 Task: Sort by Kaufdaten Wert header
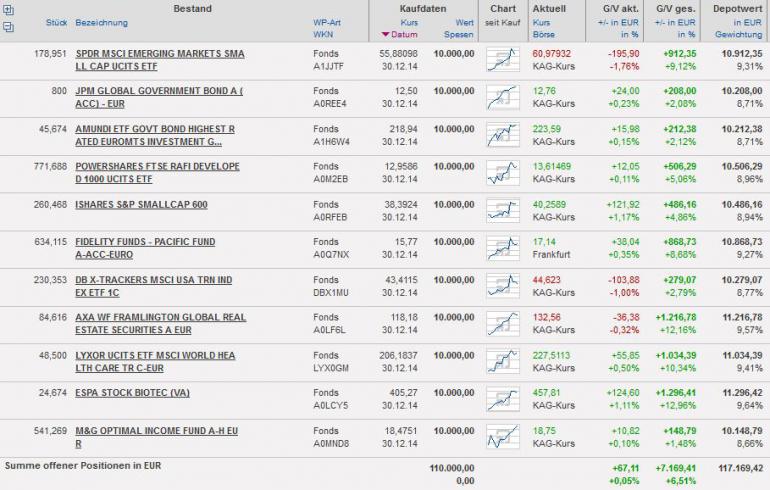pyautogui.click(x=465, y=23)
